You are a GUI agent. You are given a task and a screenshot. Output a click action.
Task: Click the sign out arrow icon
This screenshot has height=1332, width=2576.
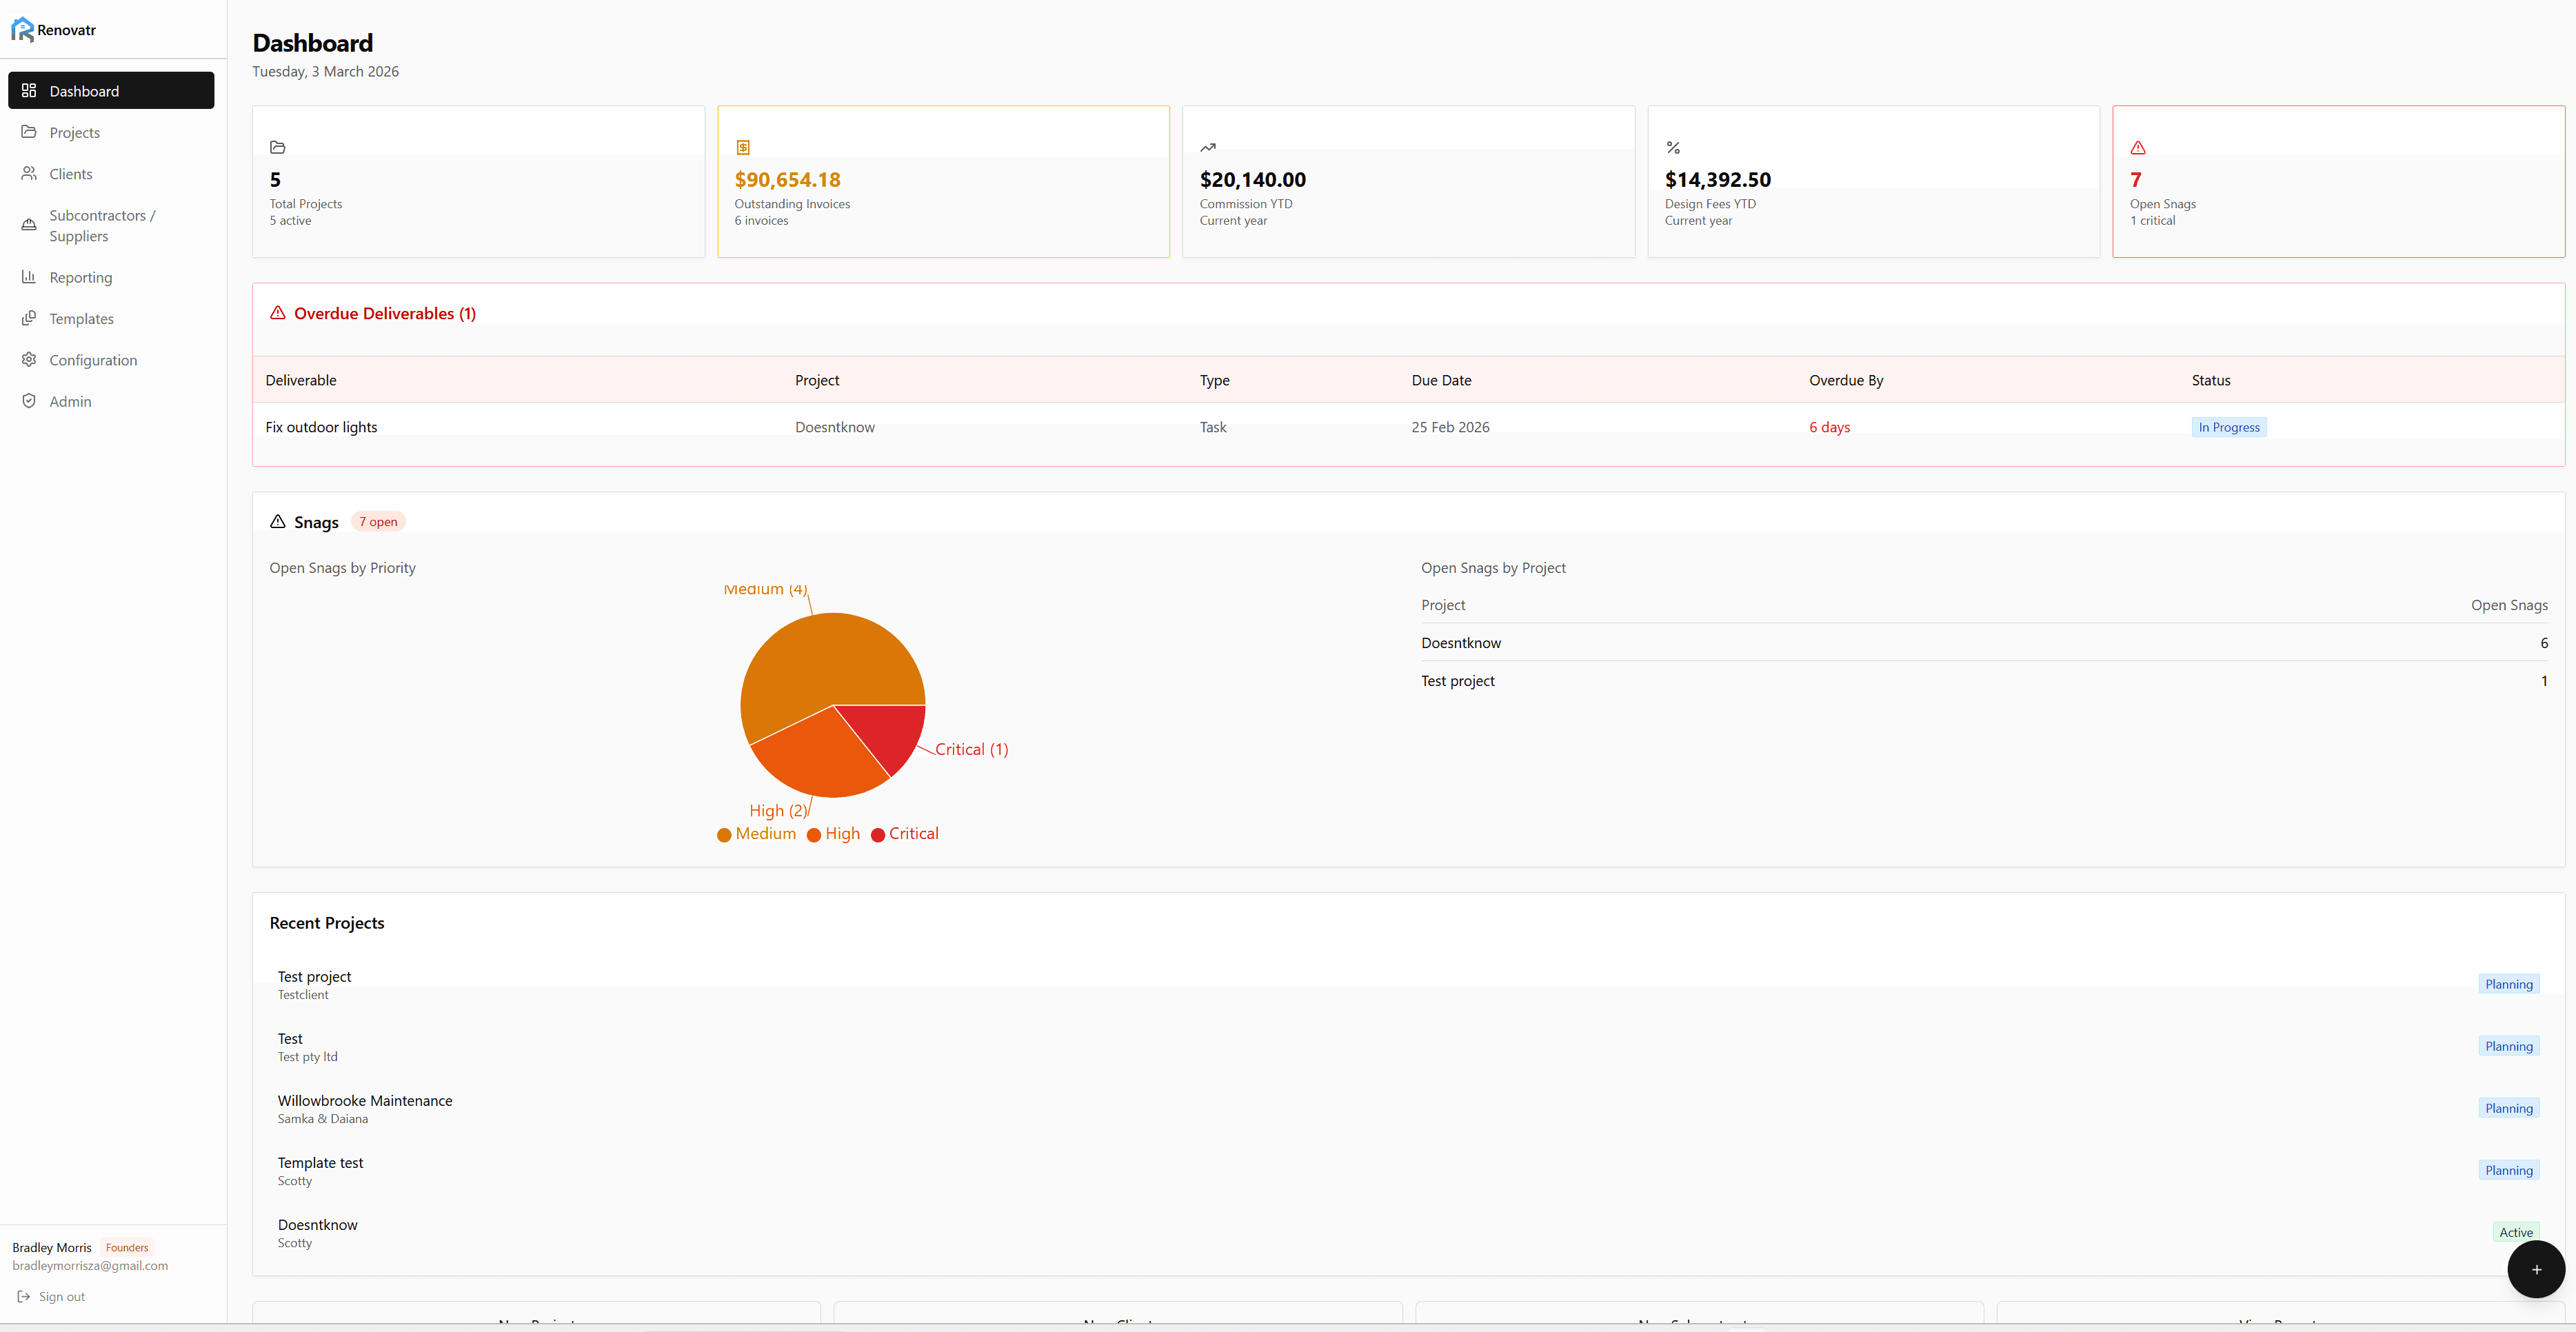coord(24,1296)
